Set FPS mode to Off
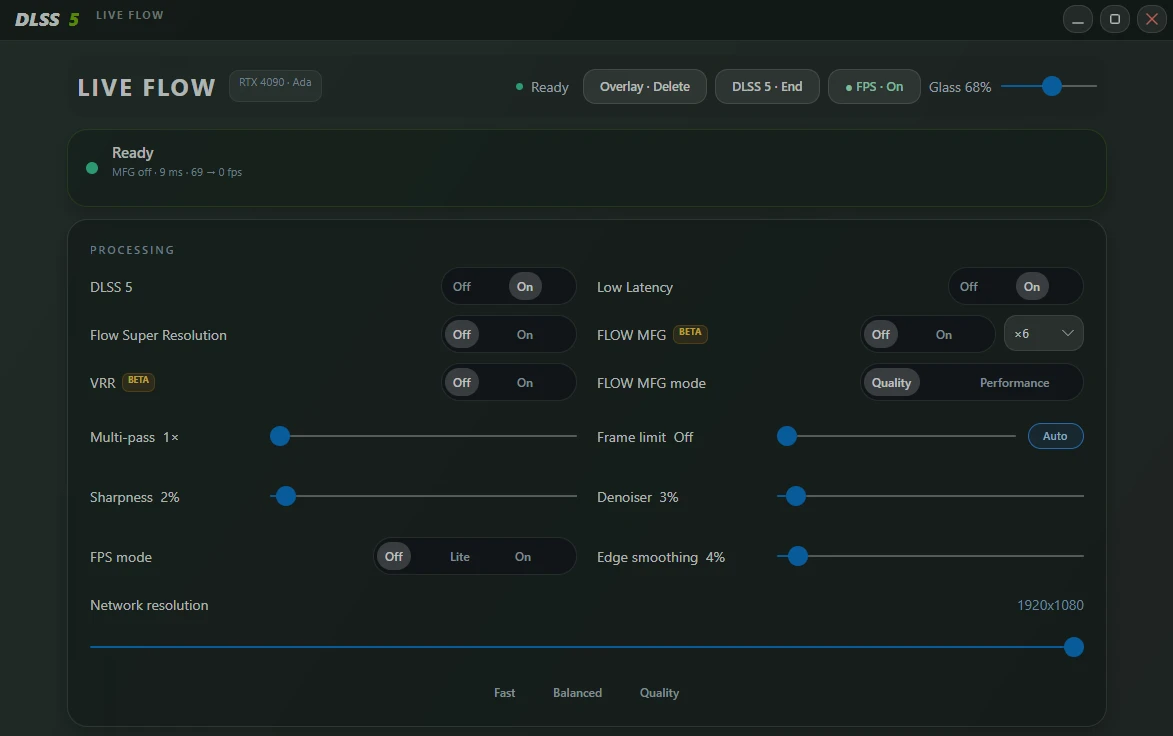The image size is (1173, 736). coord(393,556)
